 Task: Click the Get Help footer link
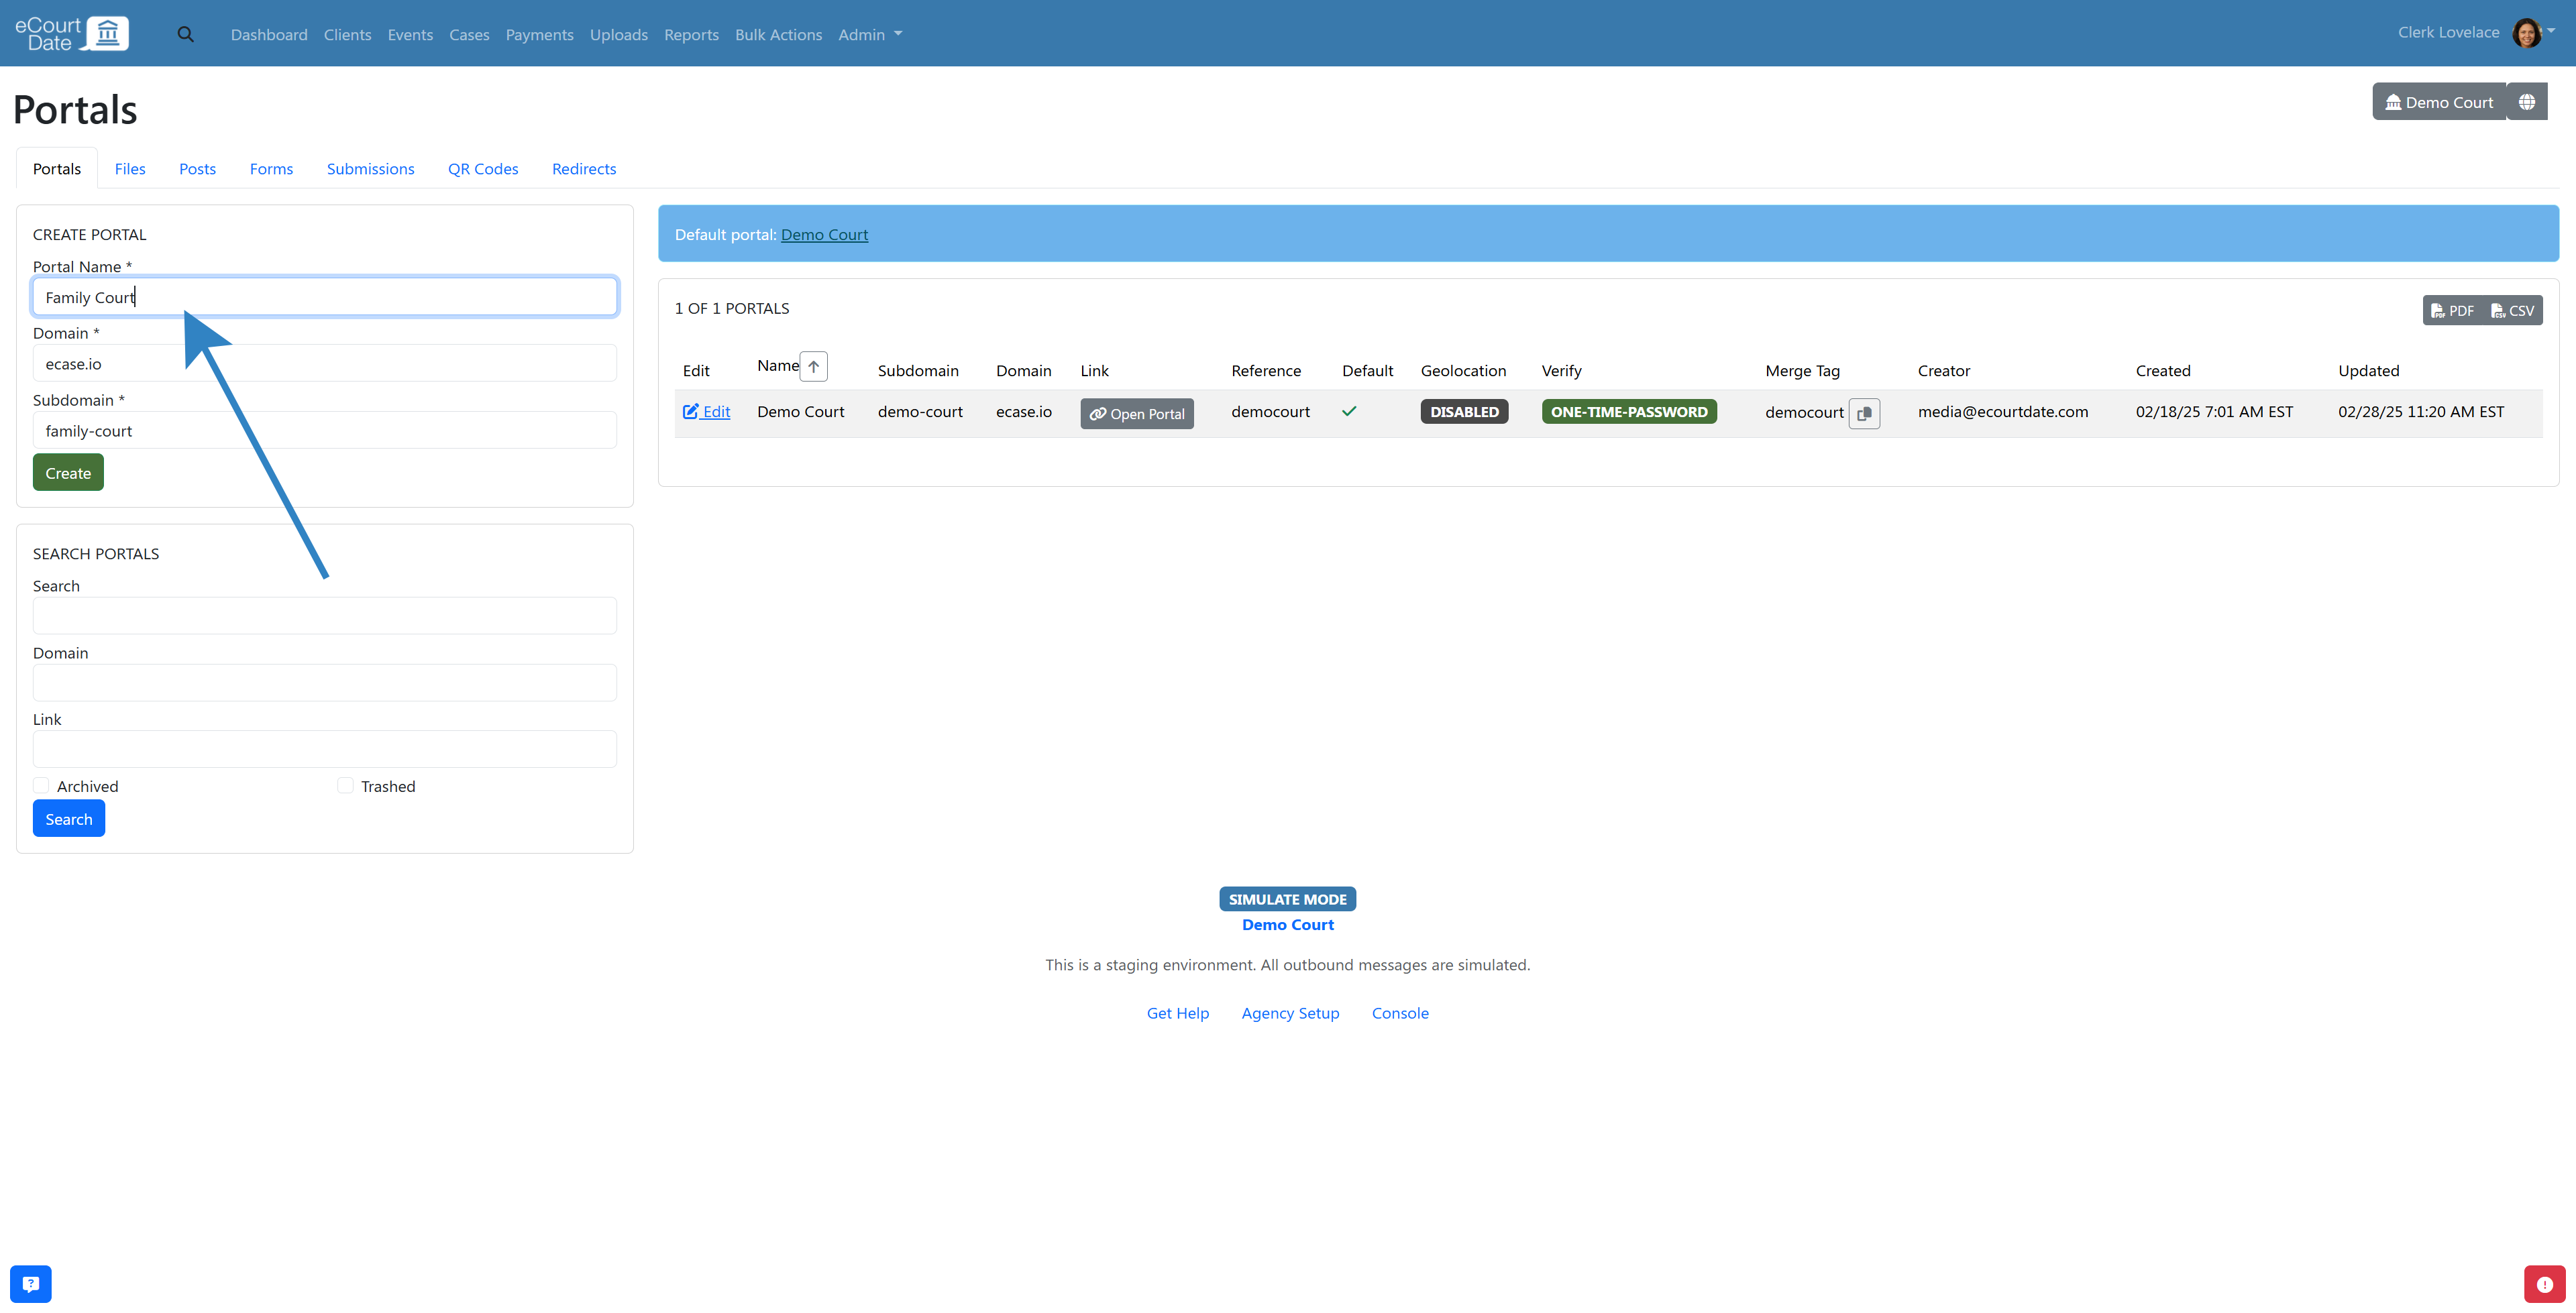pyautogui.click(x=1178, y=1013)
